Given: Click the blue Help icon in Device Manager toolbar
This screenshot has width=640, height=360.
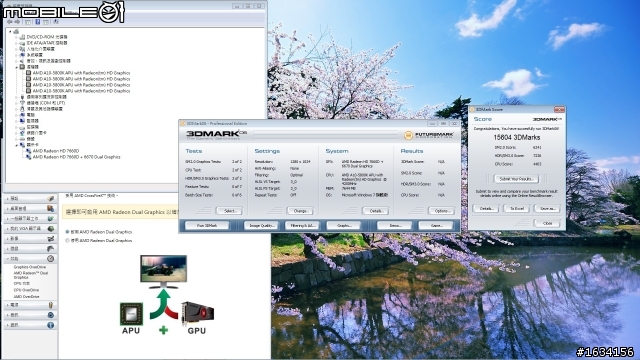Looking at the screenshot, I should [x=38, y=22].
